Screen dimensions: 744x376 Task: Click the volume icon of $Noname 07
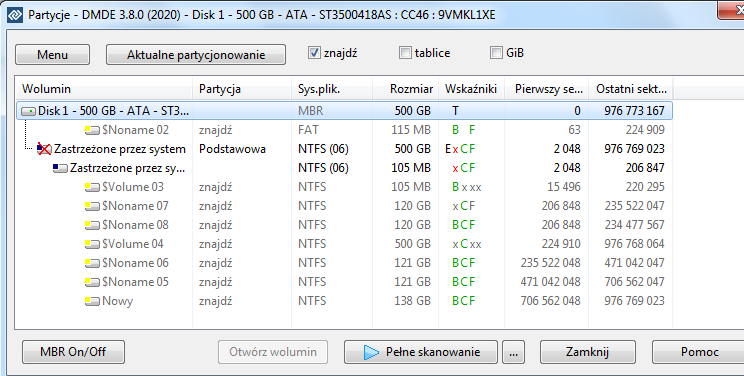coord(93,206)
